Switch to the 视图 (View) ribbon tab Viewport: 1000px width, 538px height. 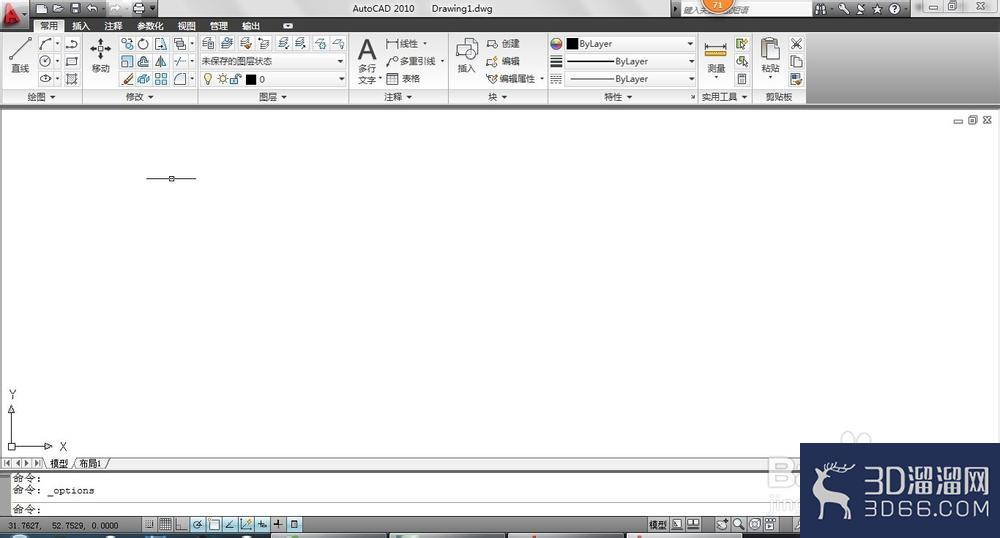pos(186,26)
